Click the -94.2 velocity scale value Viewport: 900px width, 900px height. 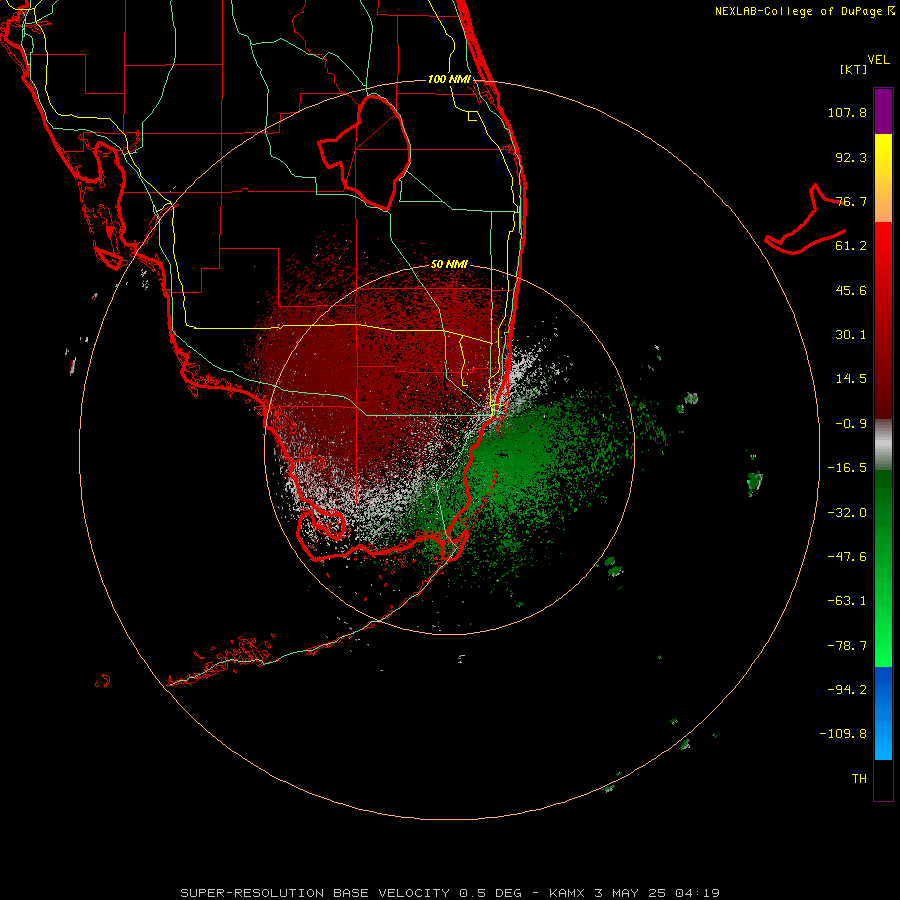tap(847, 689)
